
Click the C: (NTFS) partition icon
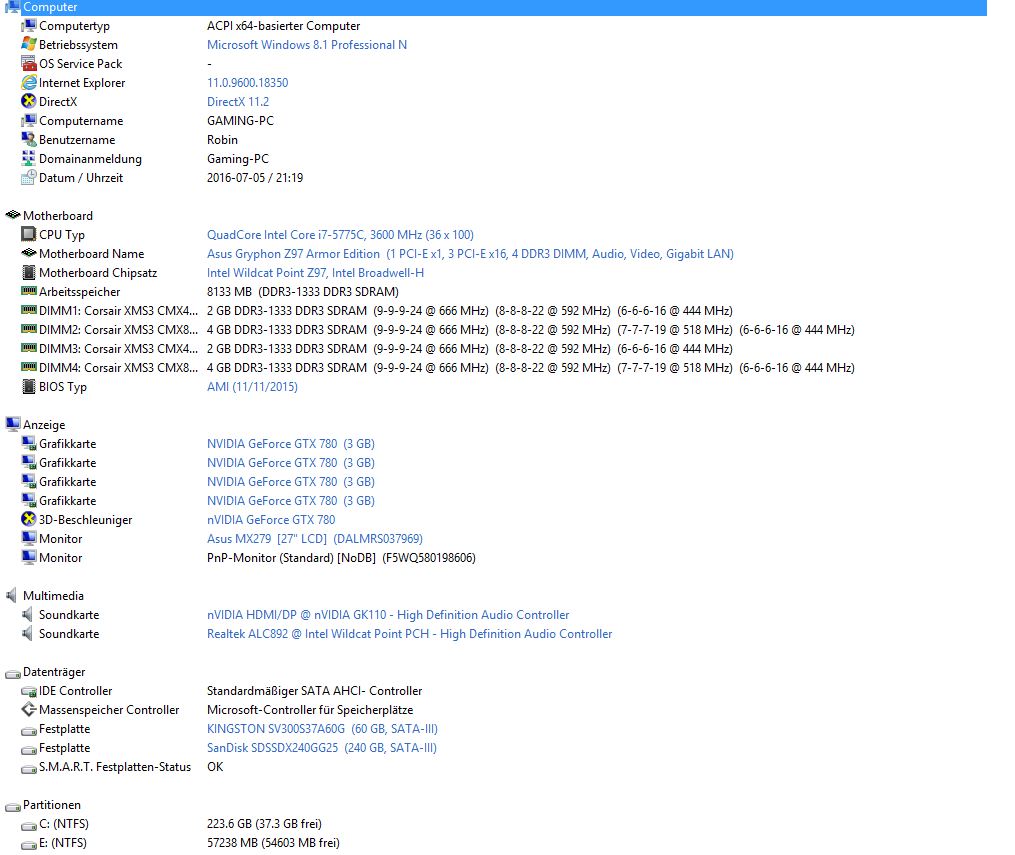coord(28,825)
